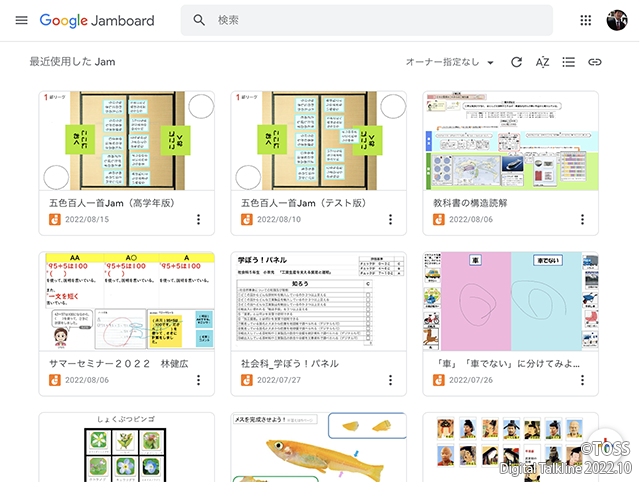This screenshot has width=640, height=482.
Task: Open the pink and blue 車 sorting Jam
Action: tap(510, 301)
